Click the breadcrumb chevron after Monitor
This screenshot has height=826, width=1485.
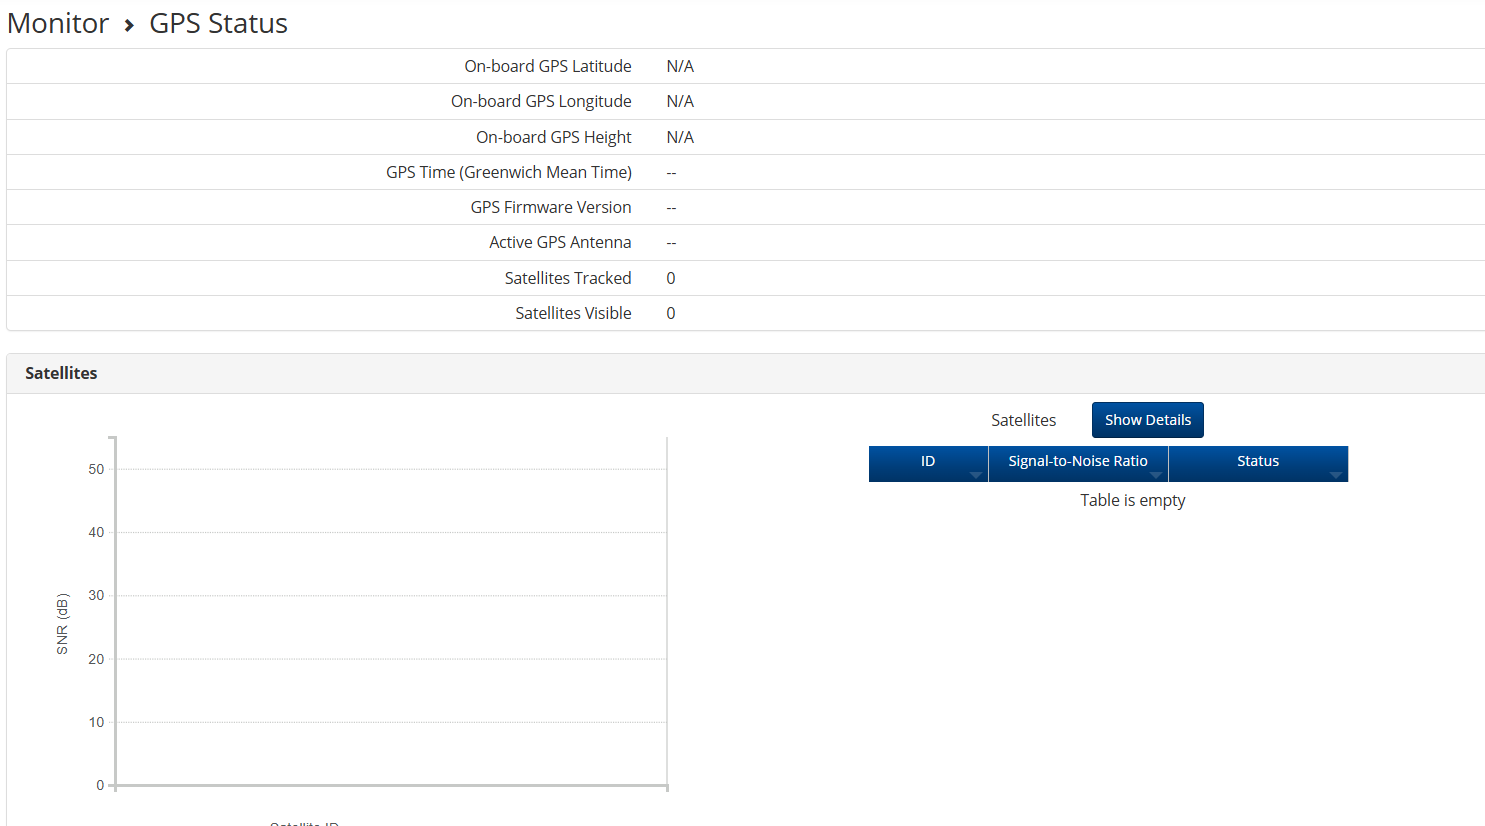coord(129,26)
